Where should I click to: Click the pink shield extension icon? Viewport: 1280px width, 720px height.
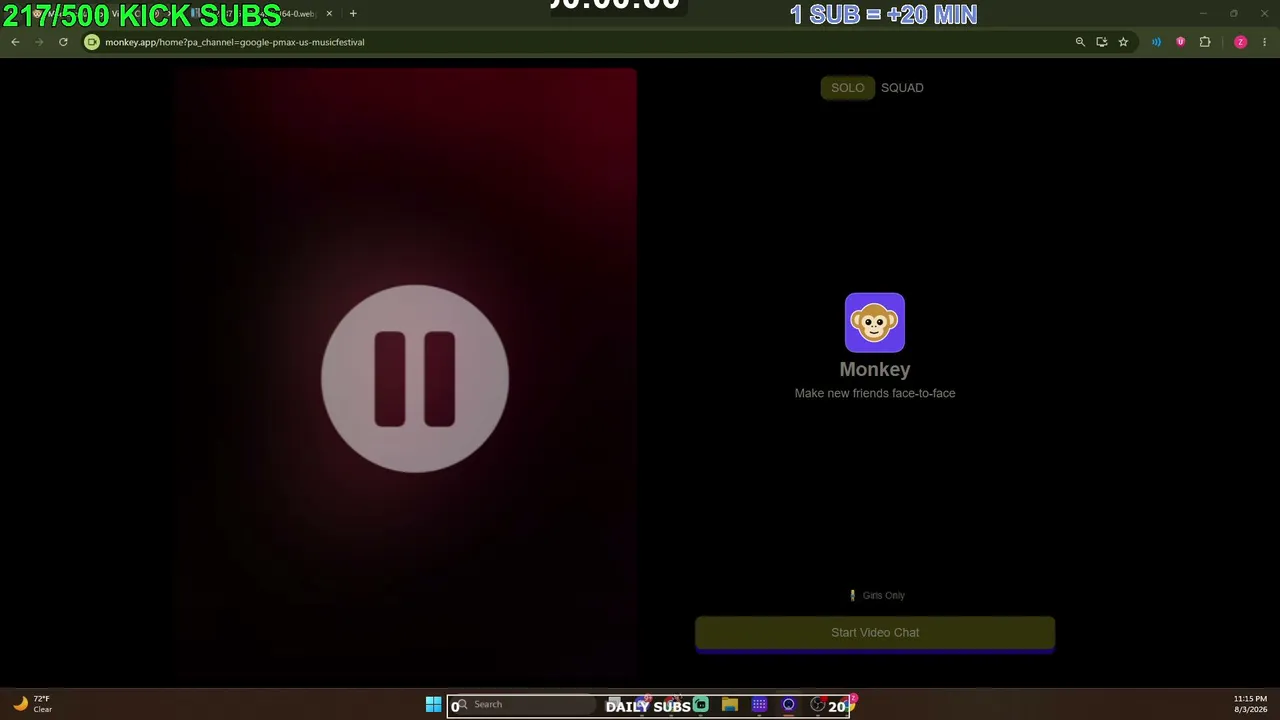coord(1181,42)
